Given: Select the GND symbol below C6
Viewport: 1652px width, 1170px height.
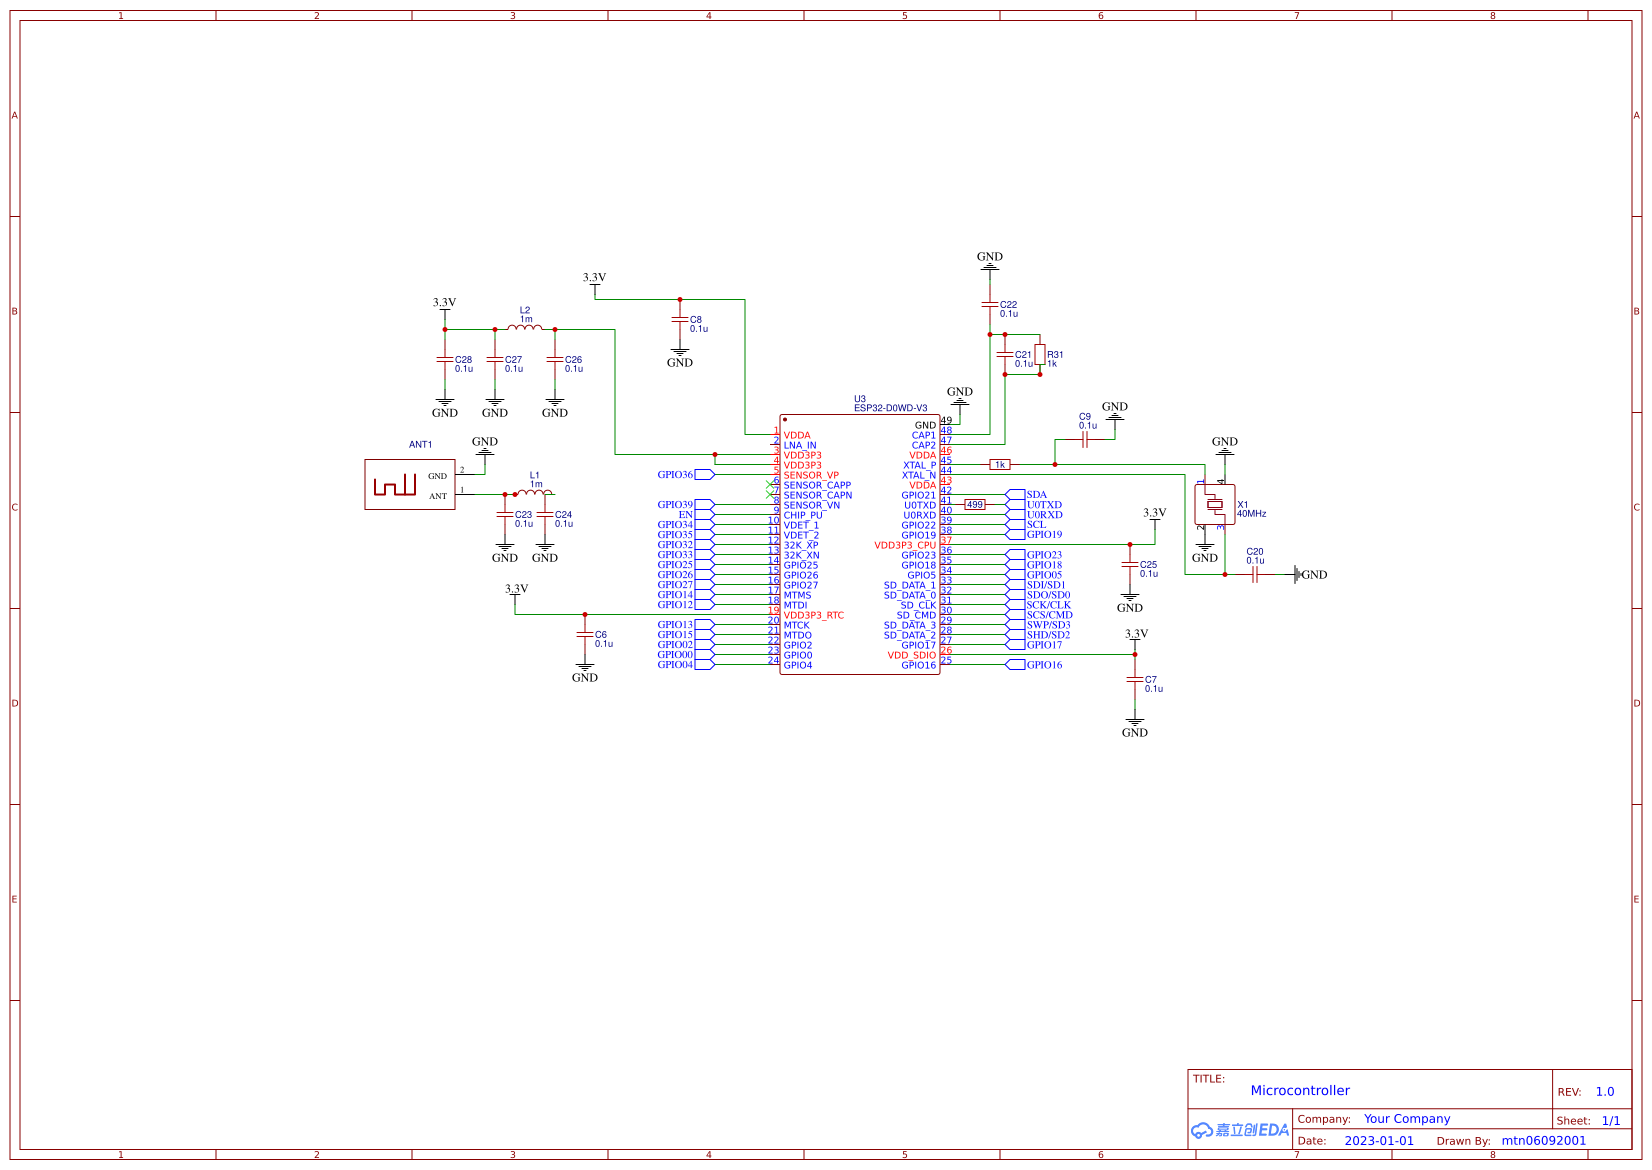Looking at the screenshot, I should [584, 669].
